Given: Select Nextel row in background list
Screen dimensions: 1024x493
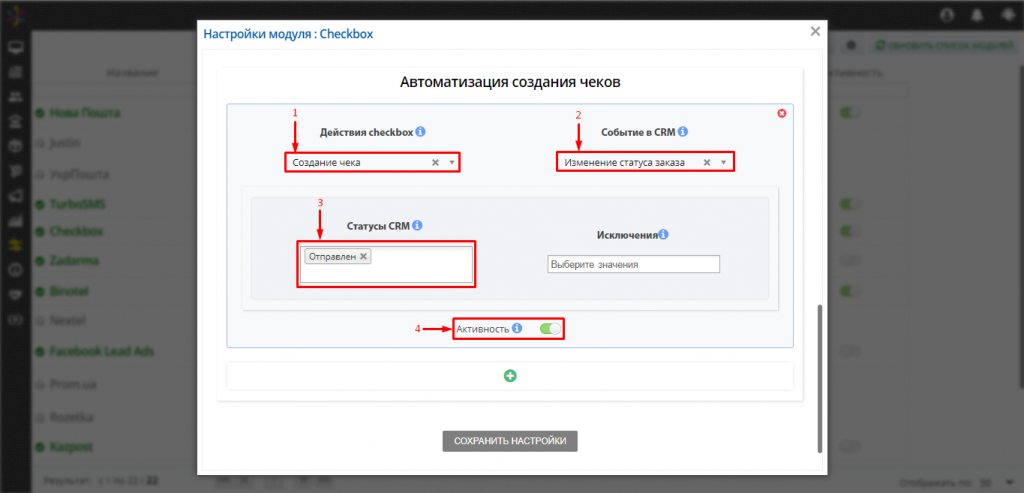Looking at the screenshot, I should tap(69, 321).
